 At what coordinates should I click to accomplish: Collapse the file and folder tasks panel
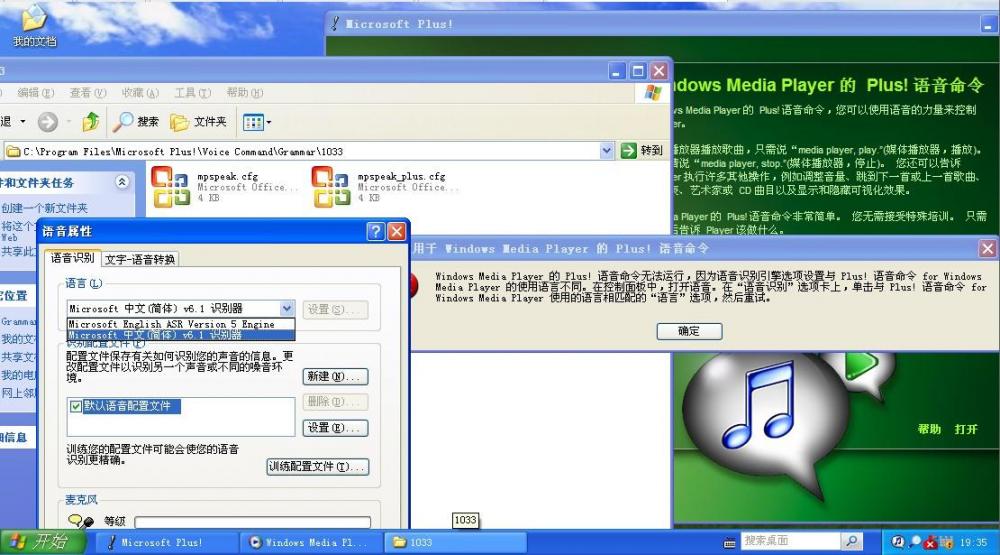tap(122, 183)
